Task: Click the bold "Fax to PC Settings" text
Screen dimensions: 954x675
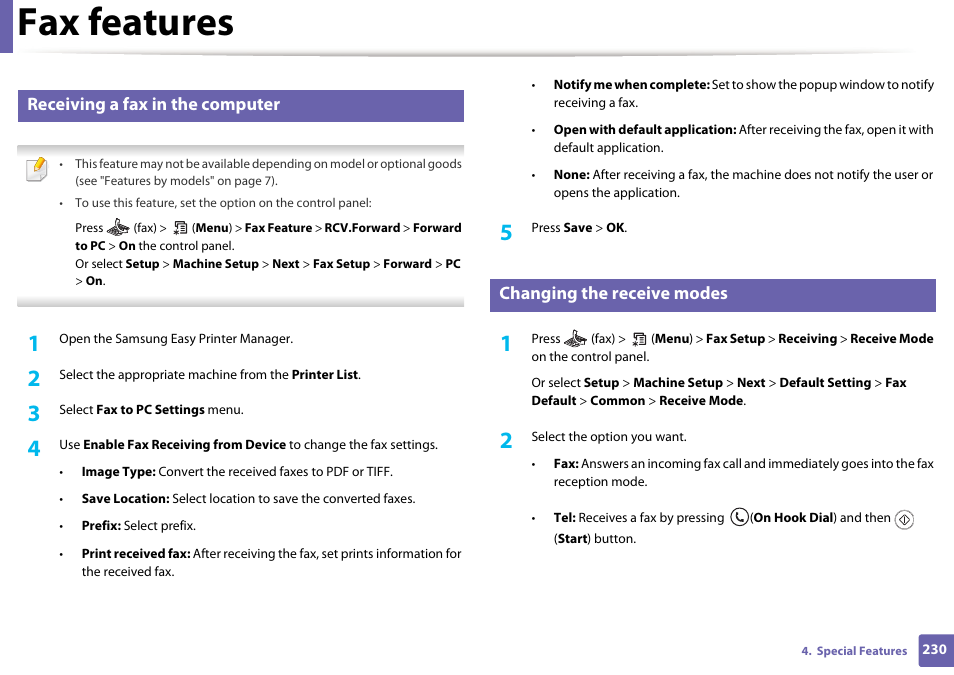Action: [x=150, y=410]
